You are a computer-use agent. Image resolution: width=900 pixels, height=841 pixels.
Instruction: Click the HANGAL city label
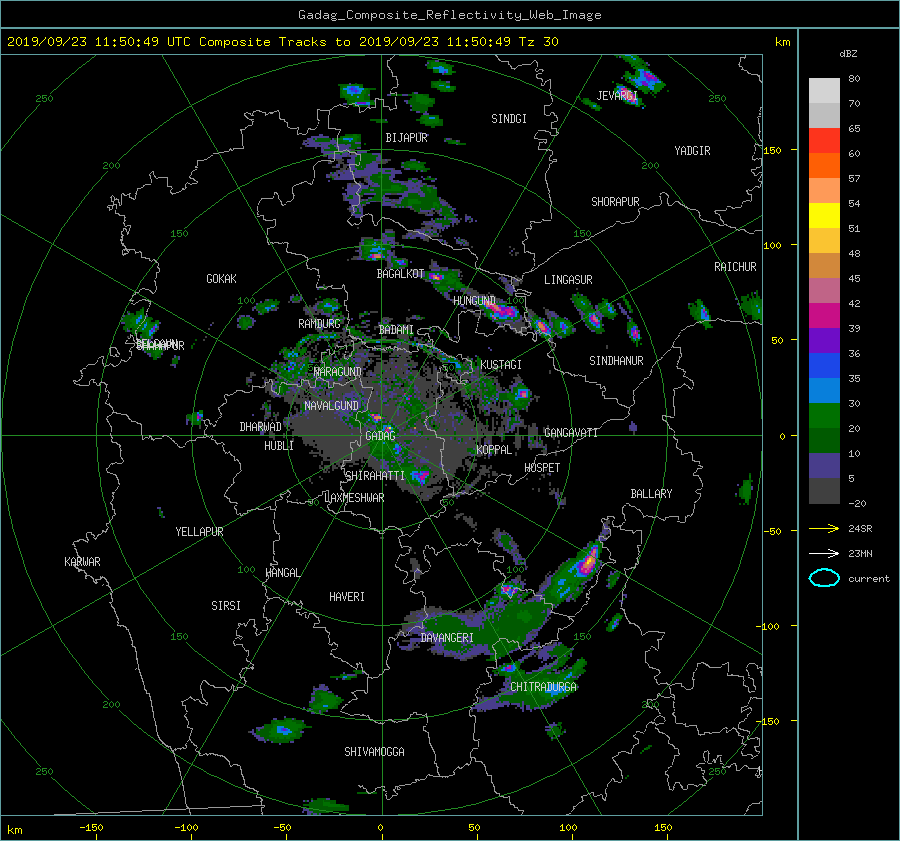tap(282, 573)
